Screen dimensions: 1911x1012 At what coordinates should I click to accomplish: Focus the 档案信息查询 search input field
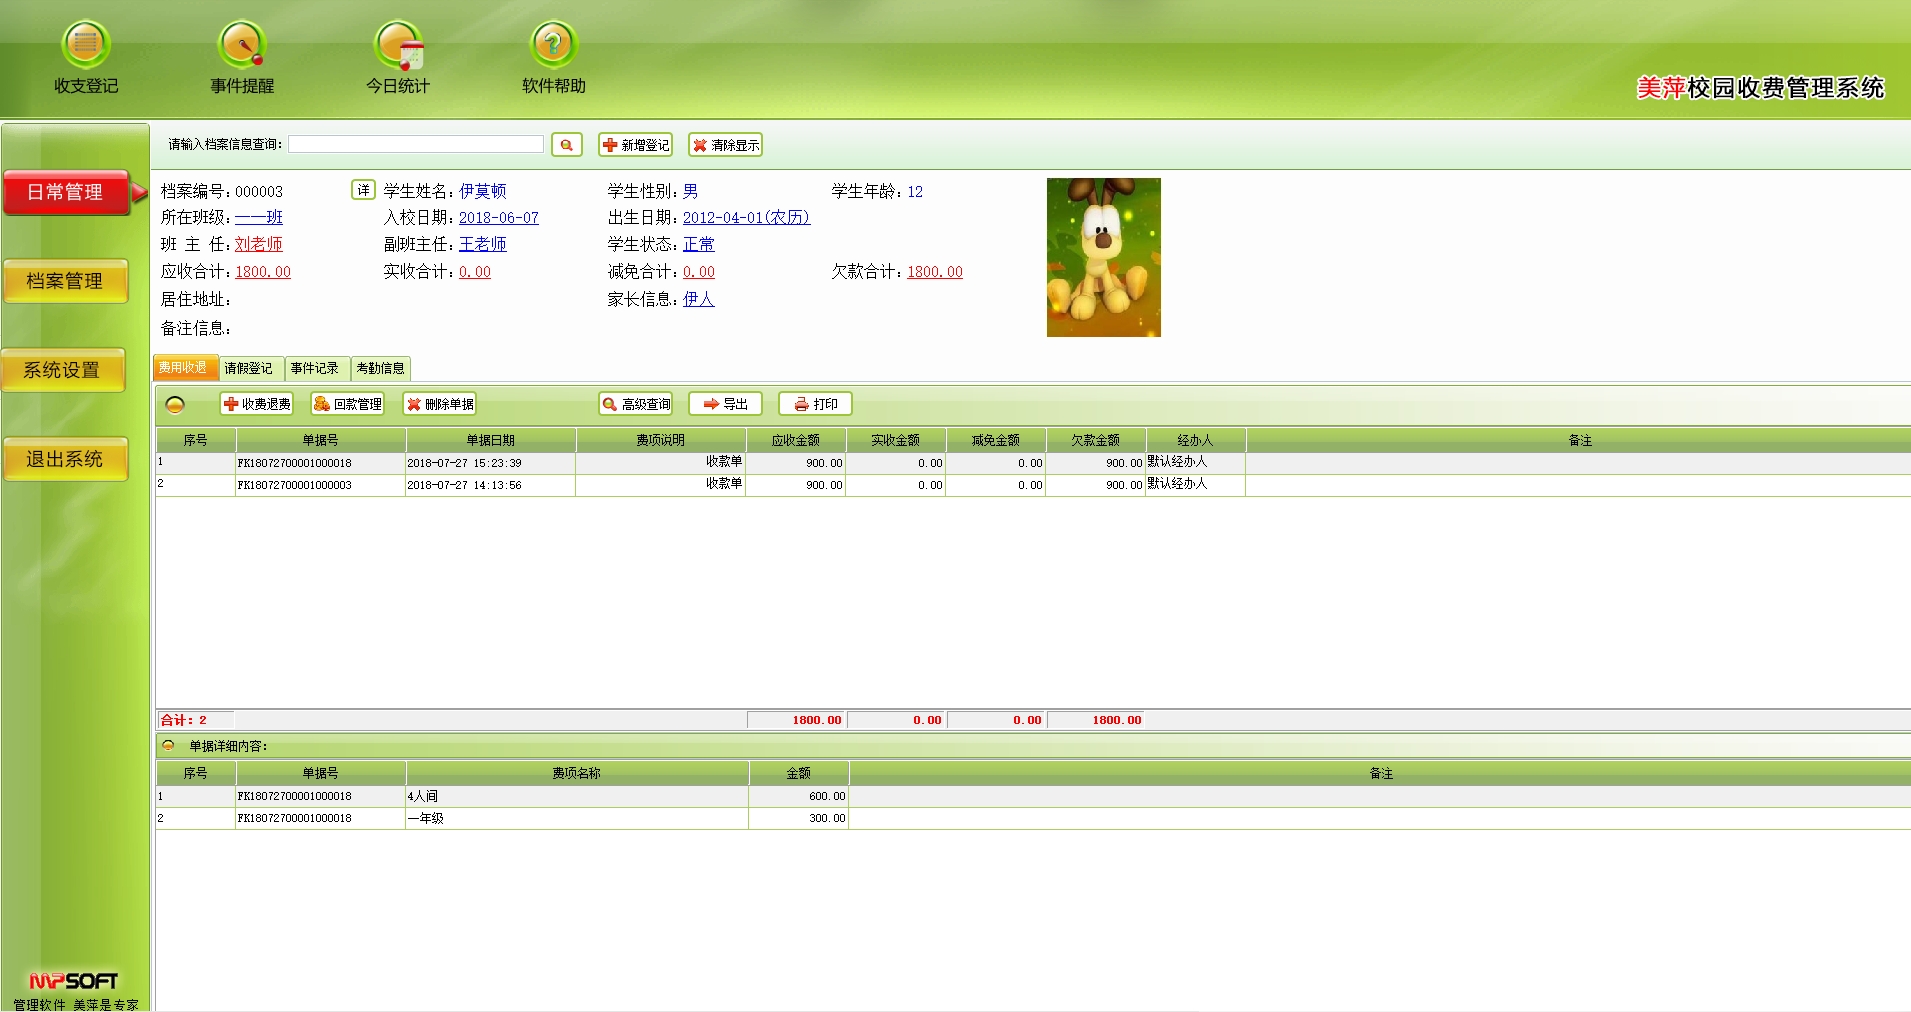coord(416,145)
